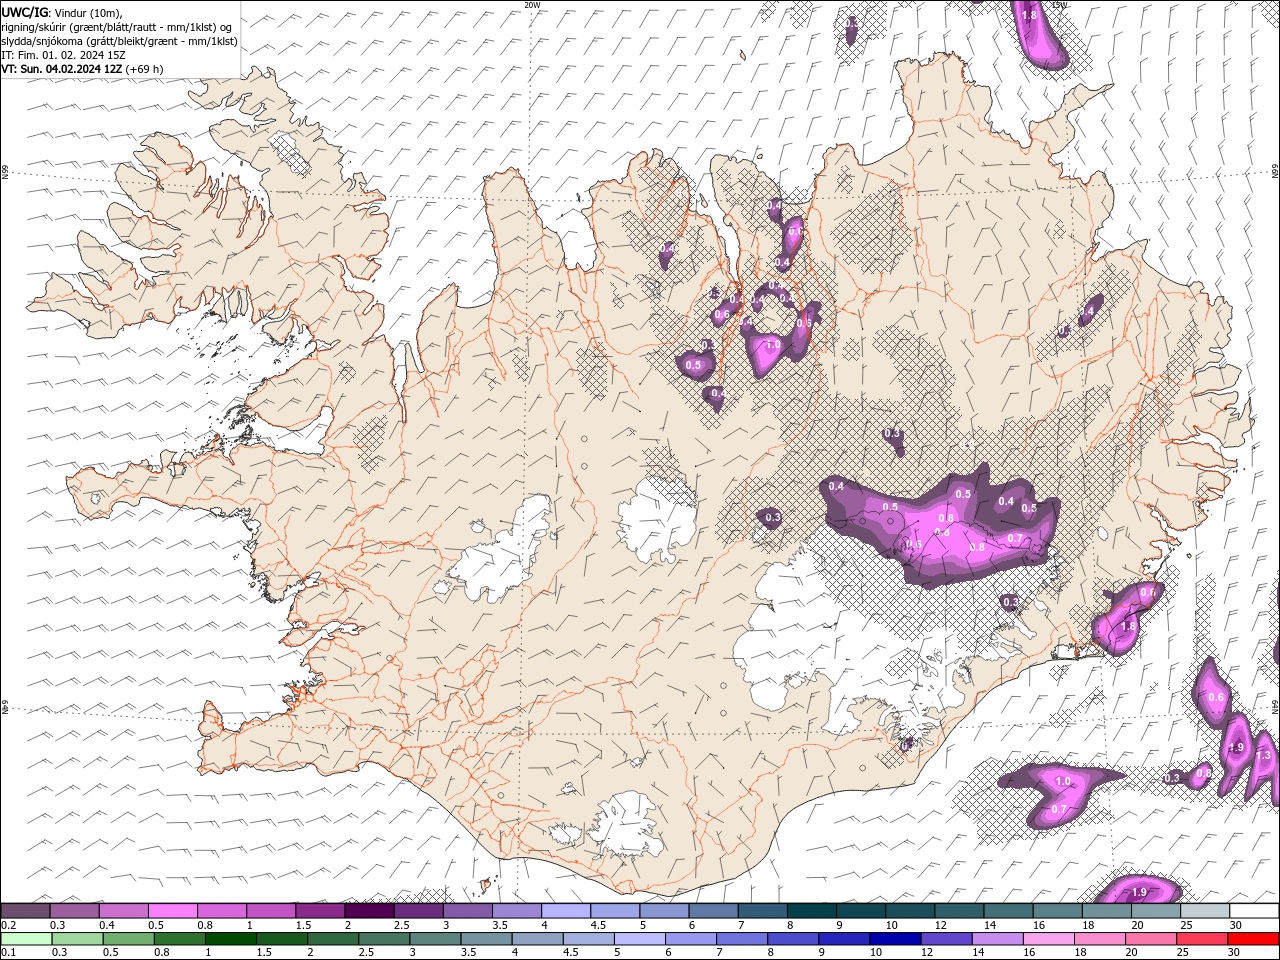Select the upper legend swatch between 0.5 and 0.8
1280x960 pixels.
(x=173, y=911)
